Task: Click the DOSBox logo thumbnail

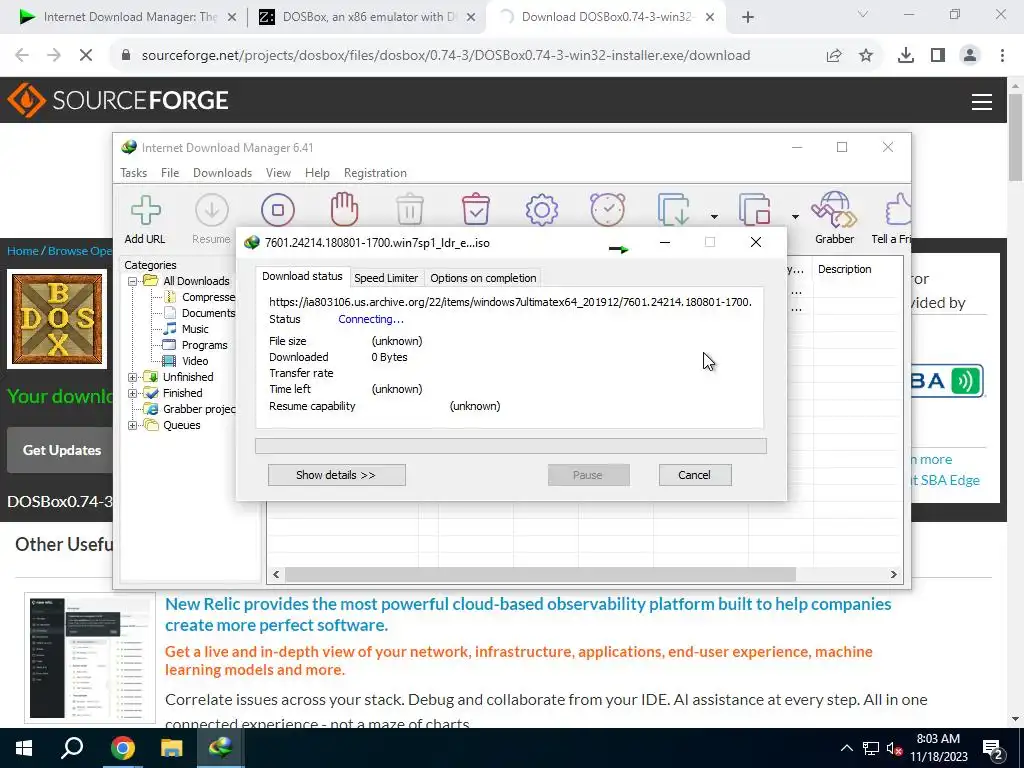Action: point(57,319)
